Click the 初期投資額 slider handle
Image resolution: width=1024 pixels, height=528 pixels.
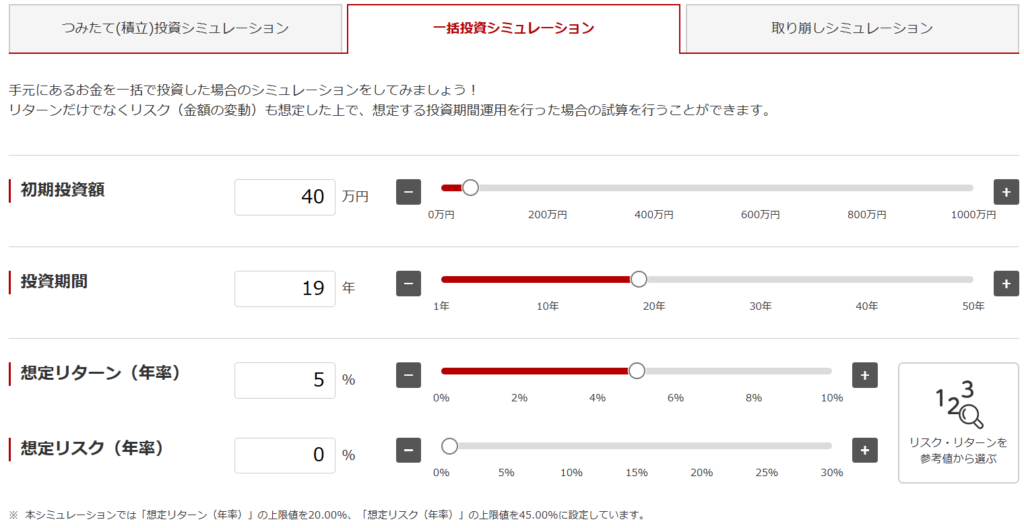click(x=470, y=187)
